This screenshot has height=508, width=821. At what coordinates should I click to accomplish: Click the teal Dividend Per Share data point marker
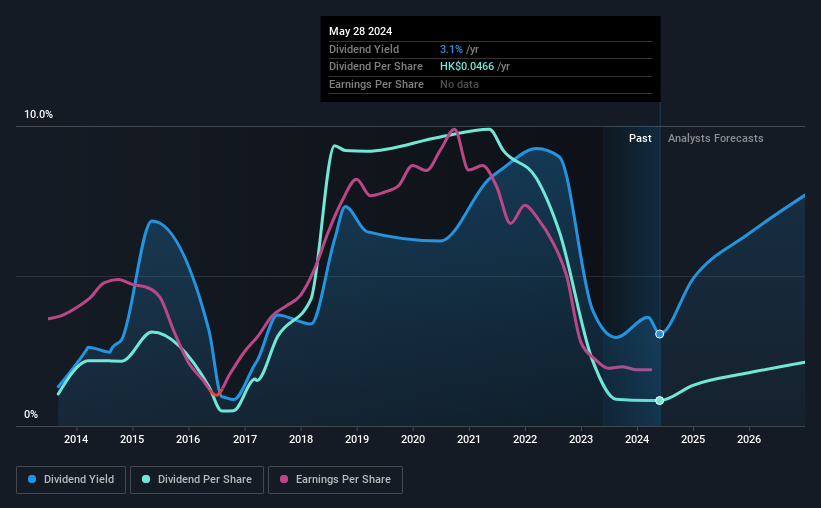[660, 401]
